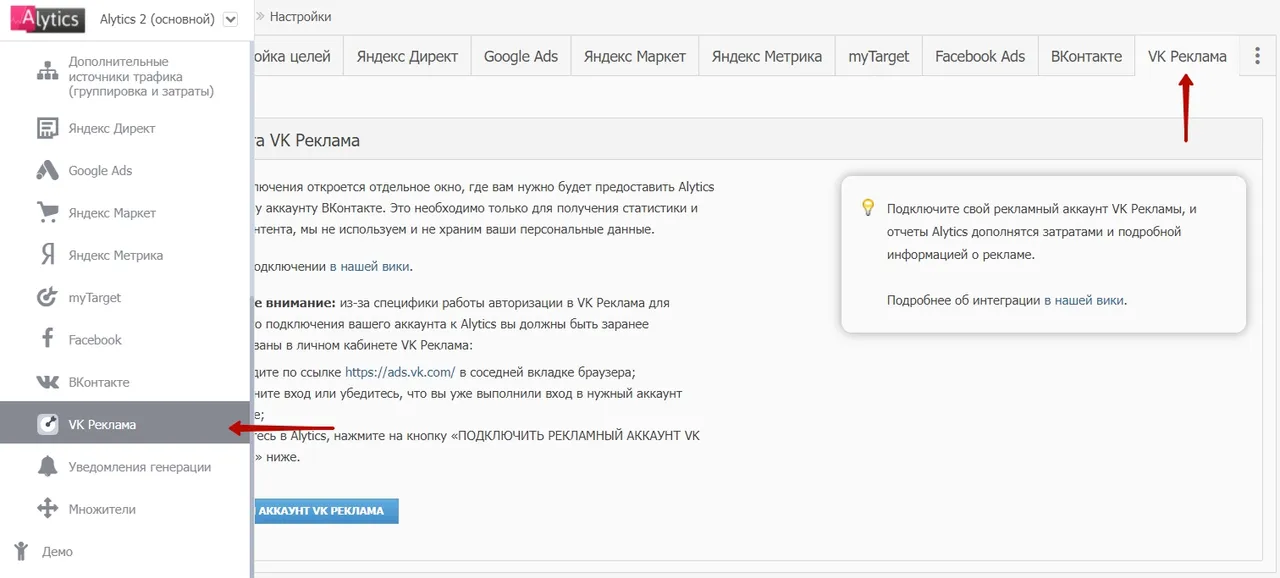Click the Alytics 2 (основной) project name
Image resolution: width=1280 pixels, height=578 pixels.
click(158, 19)
